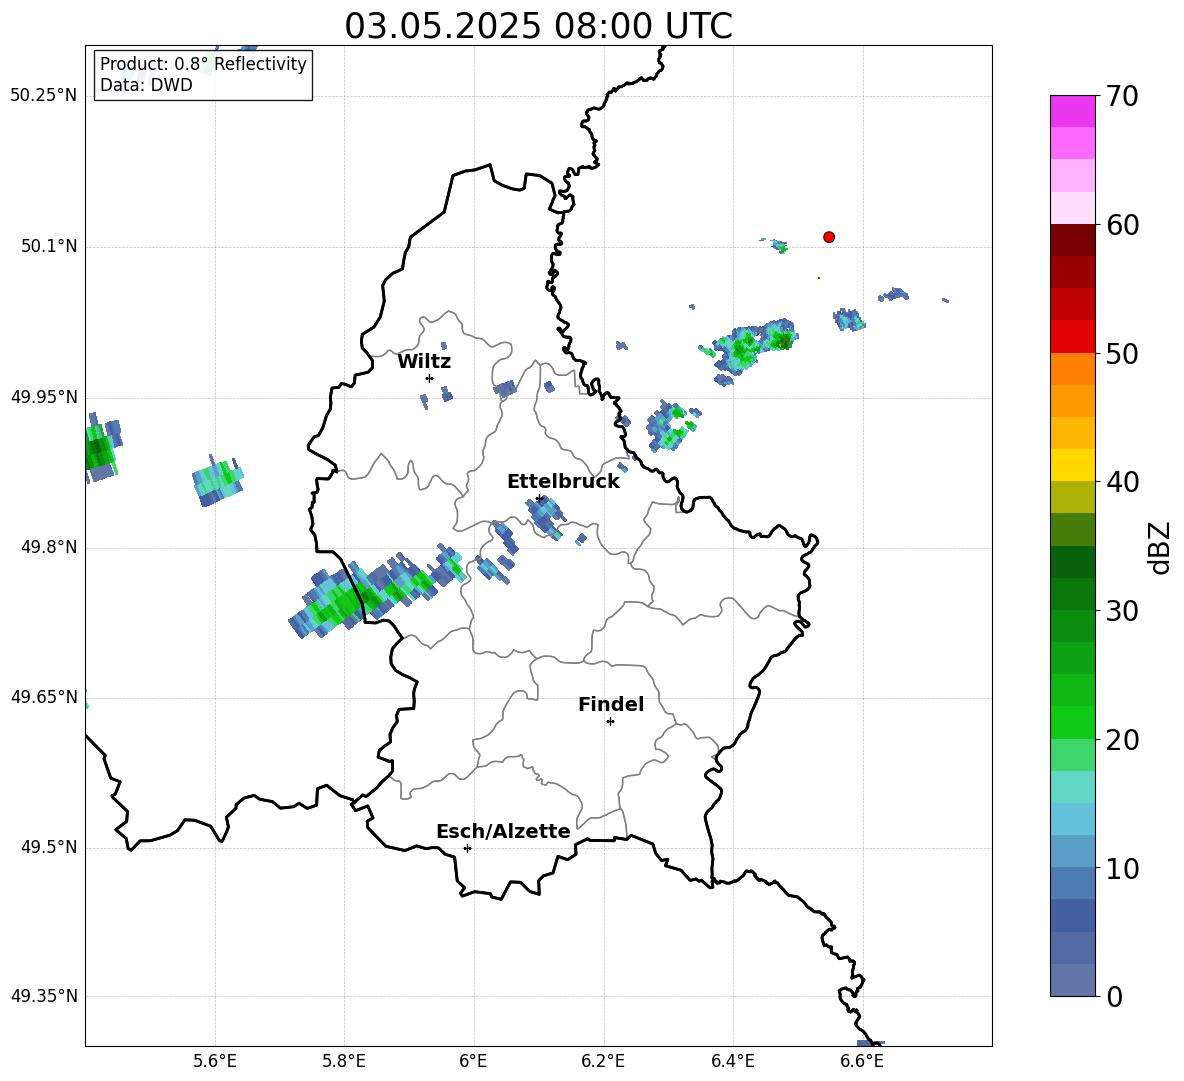Click the 6.2°E longitude label
This screenshot has height=1081, width=1184.
point(603,1061)
